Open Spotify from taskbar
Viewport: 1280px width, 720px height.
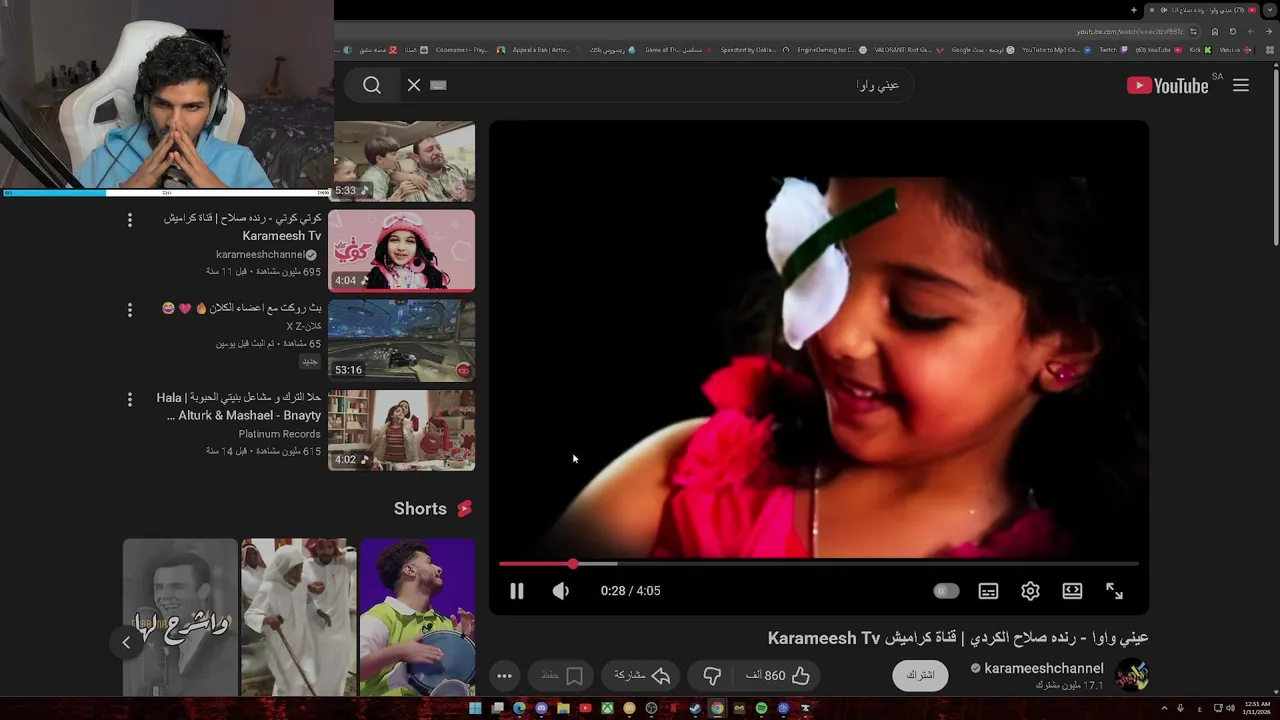pyautogui.click(x=761, y=708)
